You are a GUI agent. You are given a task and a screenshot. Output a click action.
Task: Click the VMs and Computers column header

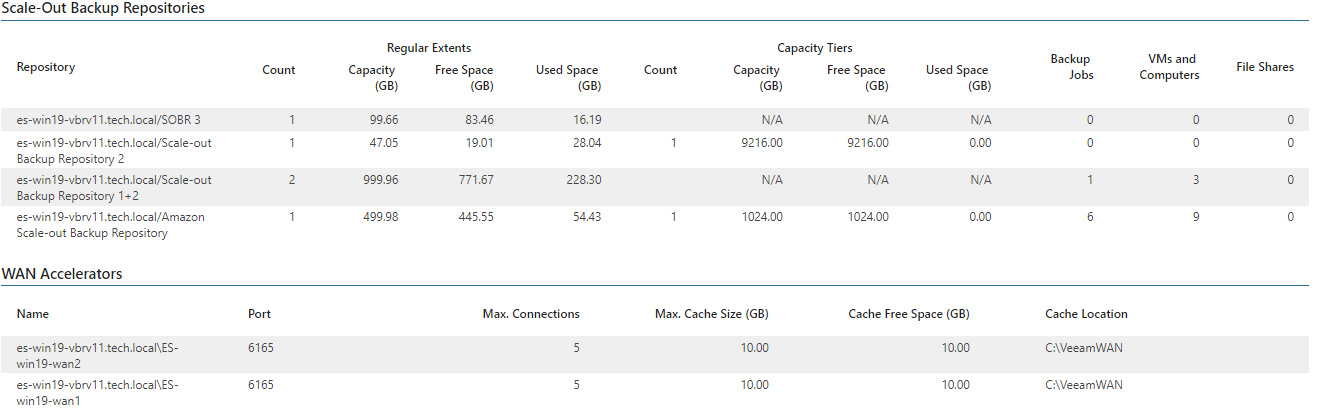pos(1169,67)
